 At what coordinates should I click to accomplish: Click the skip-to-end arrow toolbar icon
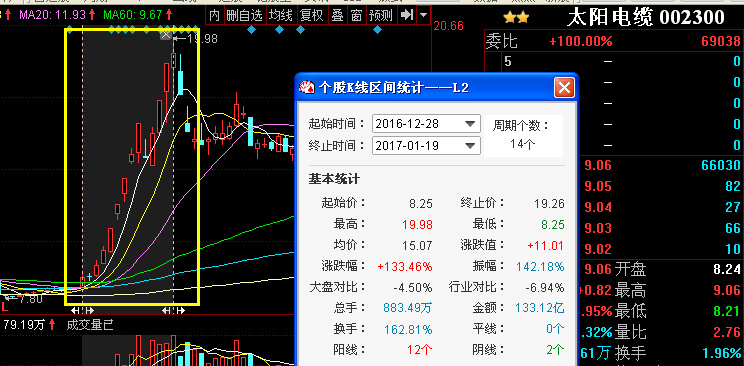[406, 15]
